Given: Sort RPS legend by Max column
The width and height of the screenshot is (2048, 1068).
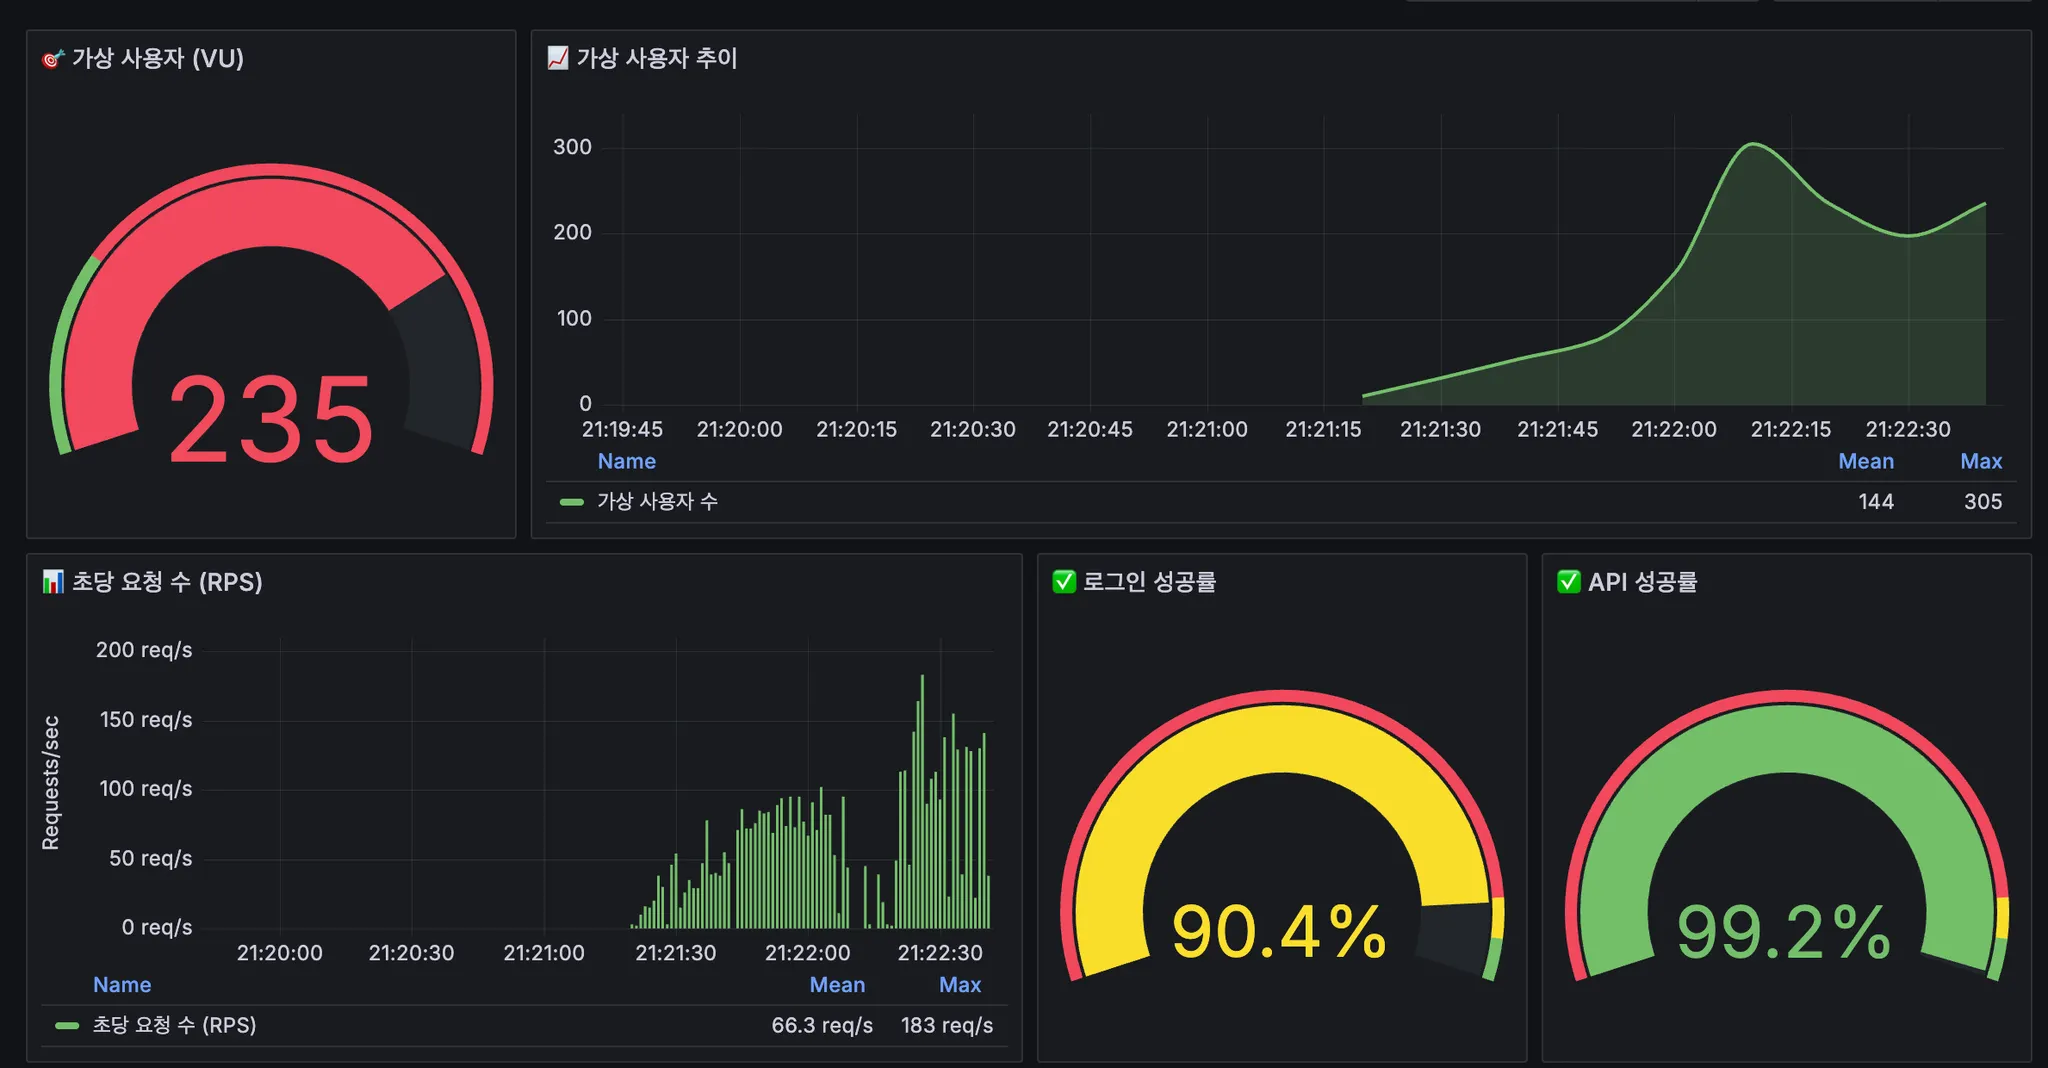Looking at the screenshot, I should pyautogui.click(x=960, y=985).
